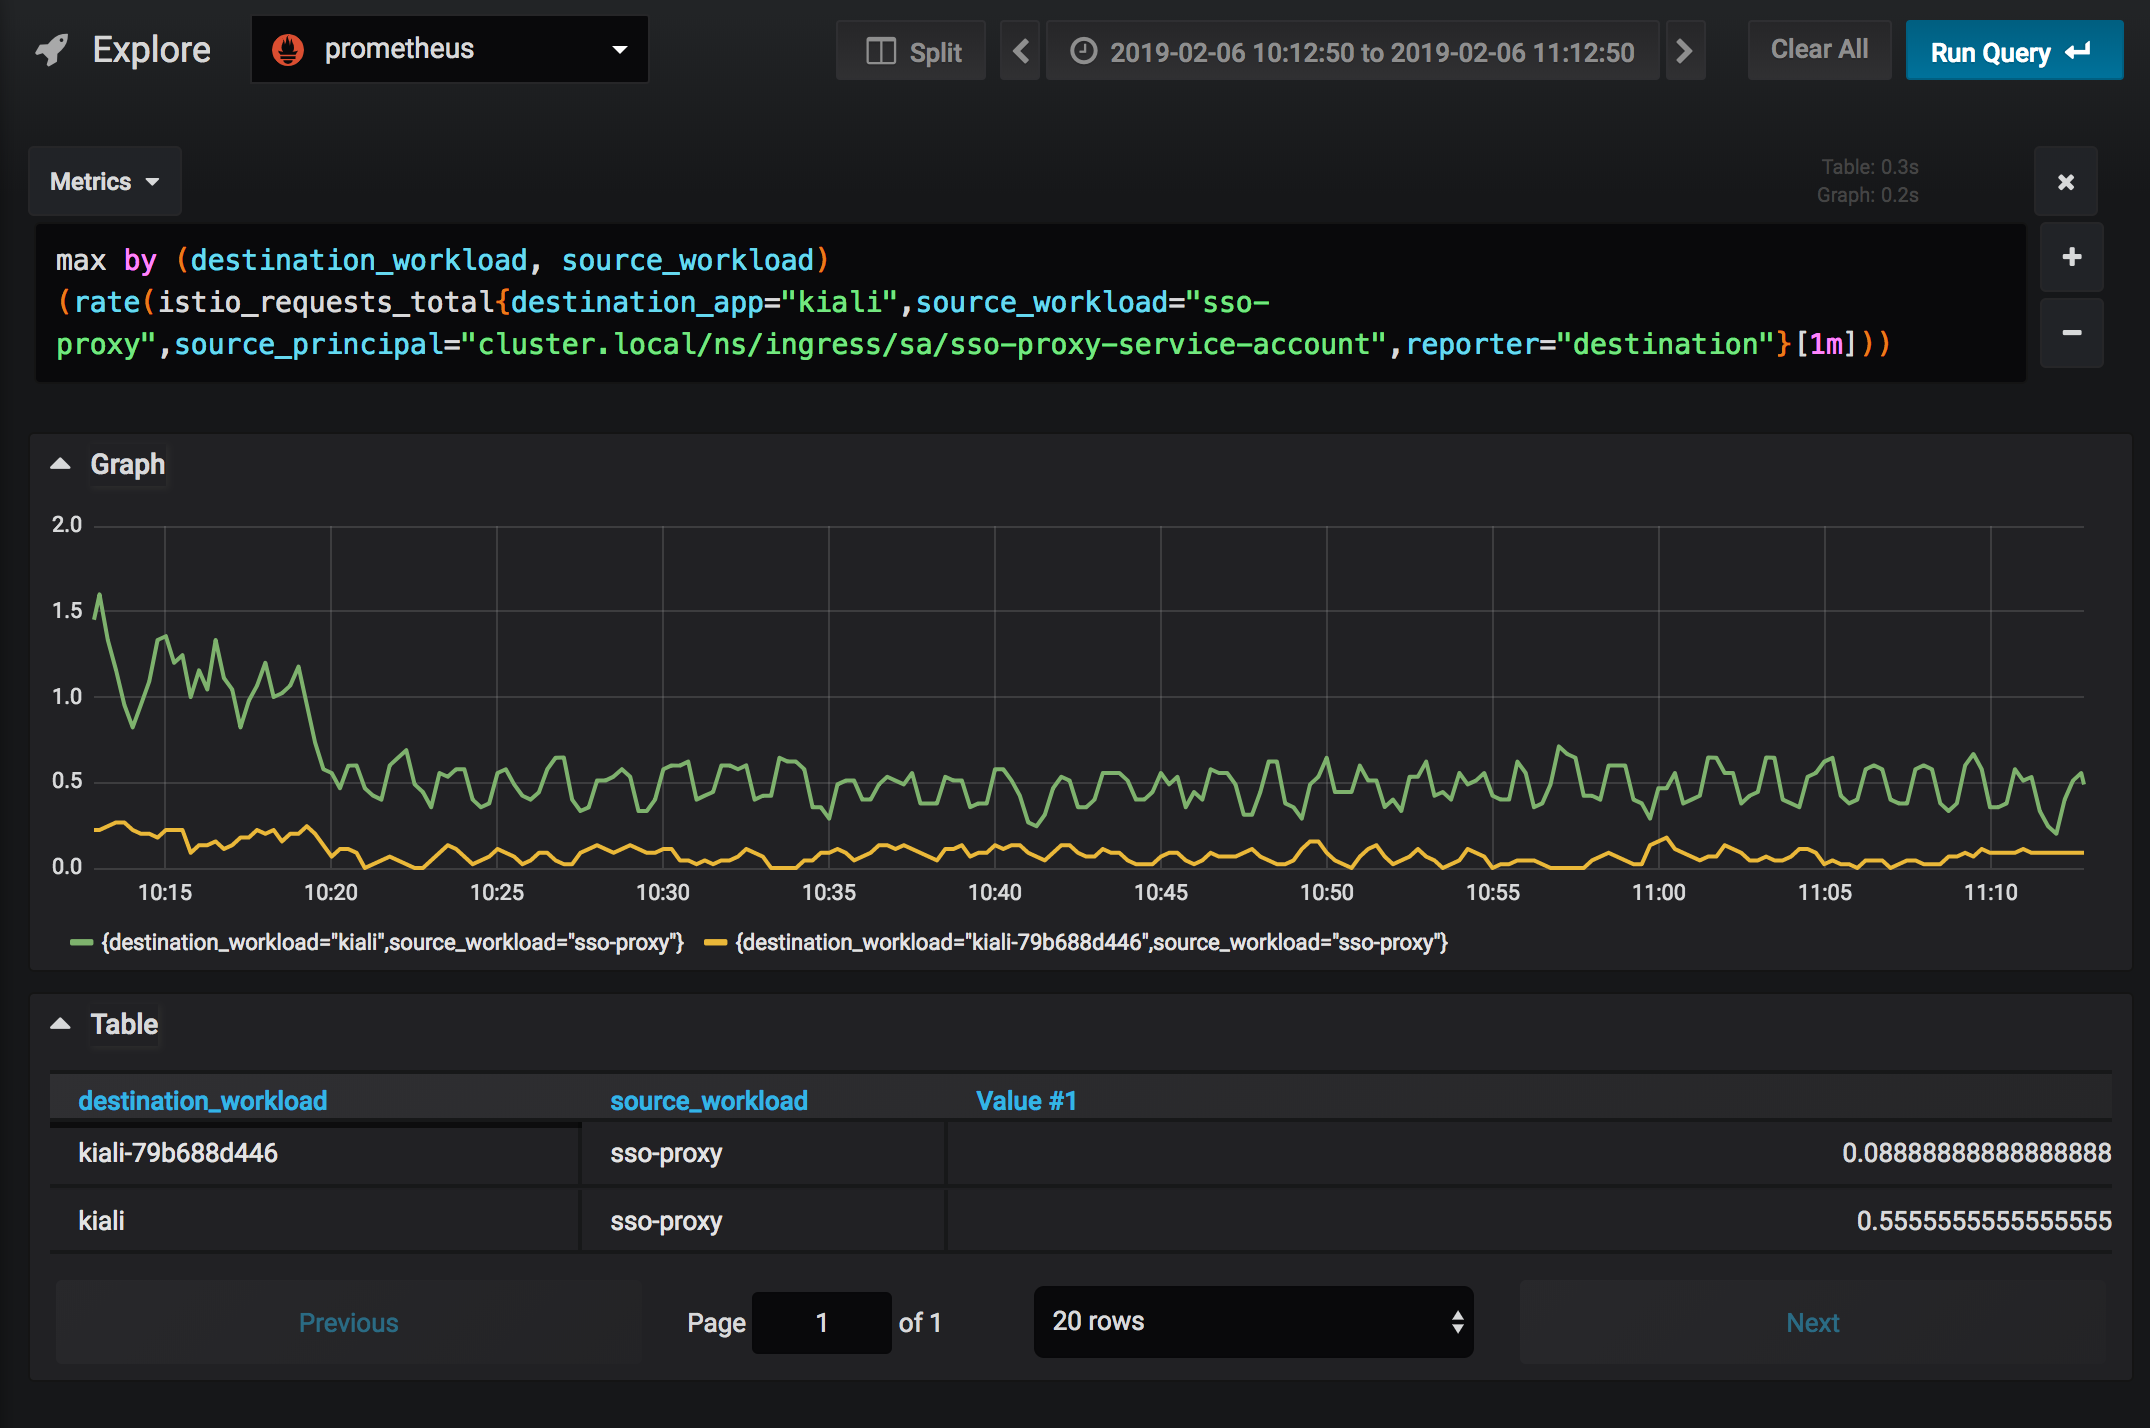The image size is (2150, 1428).
Task: Remove query row with minus button
Action: coord(2072,332)
